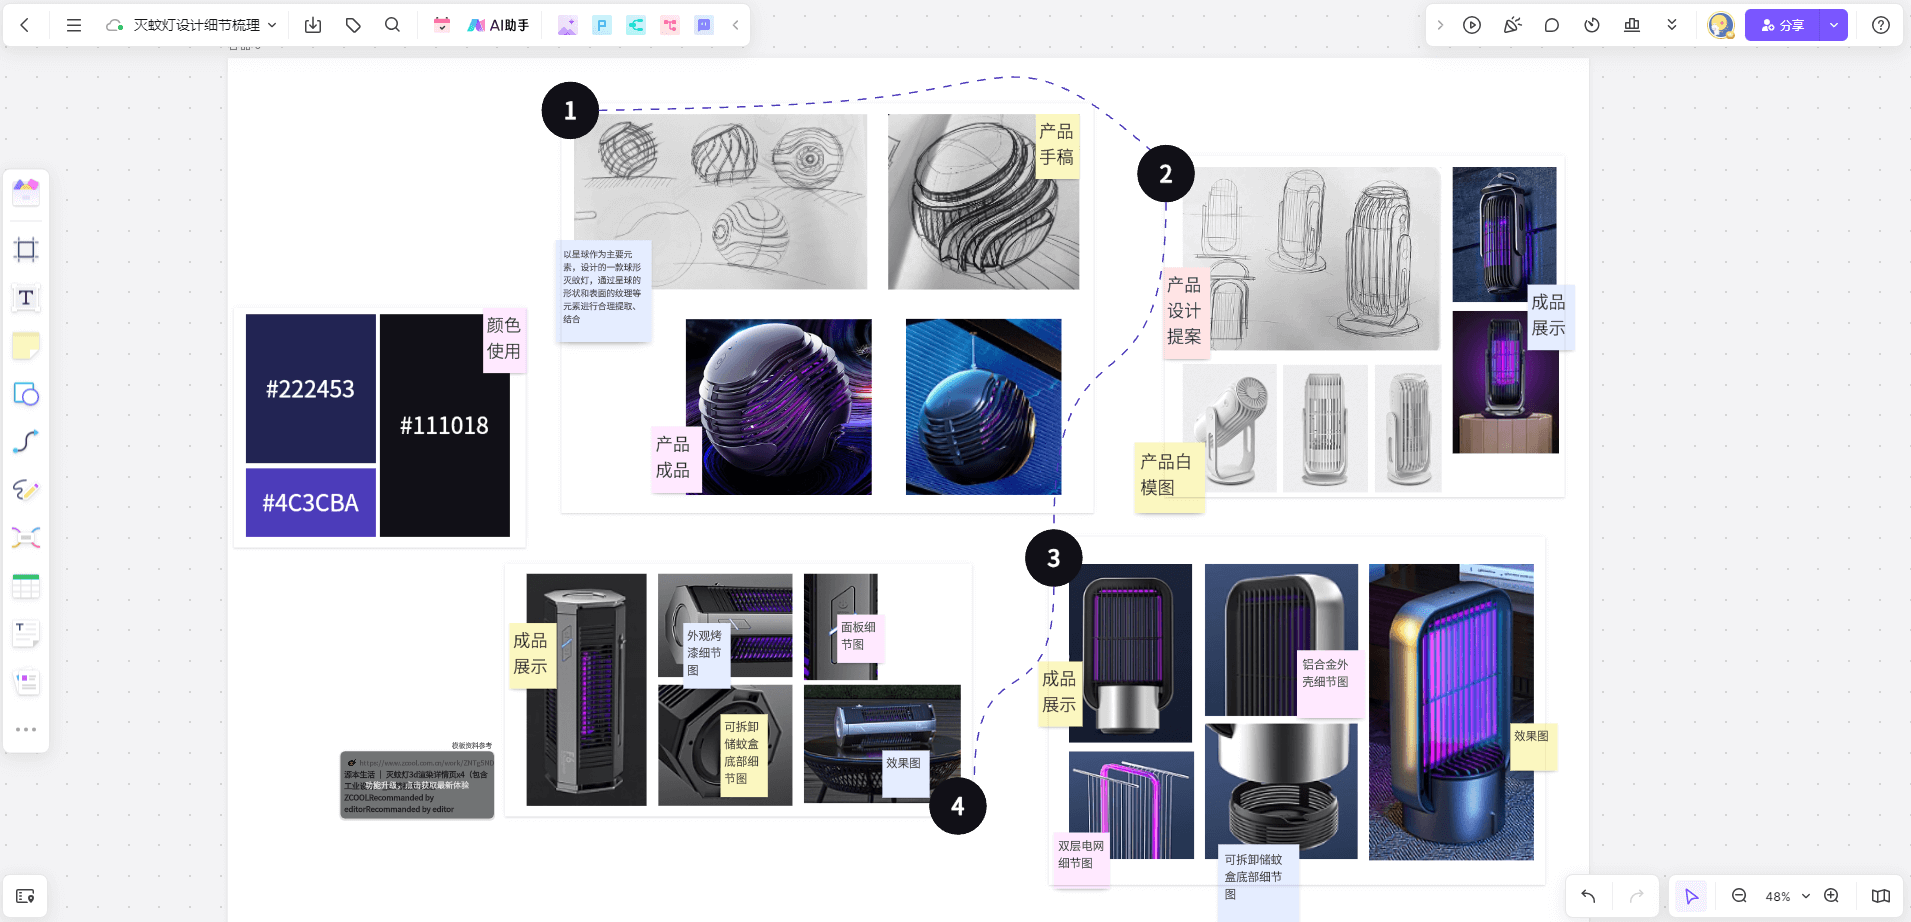Open more sidebar tools (three dots)

click(26, 730)
